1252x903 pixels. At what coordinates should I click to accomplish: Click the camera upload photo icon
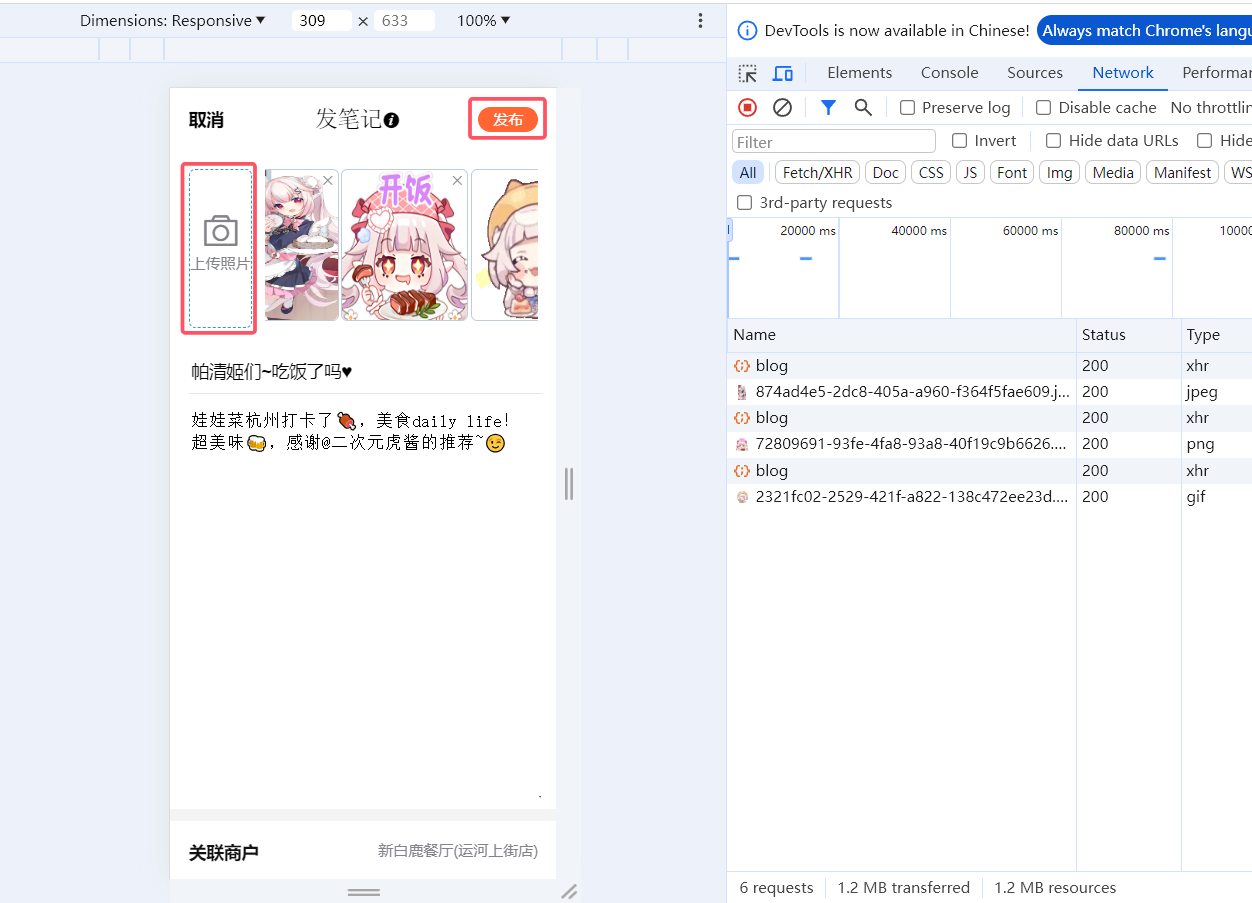220,231
